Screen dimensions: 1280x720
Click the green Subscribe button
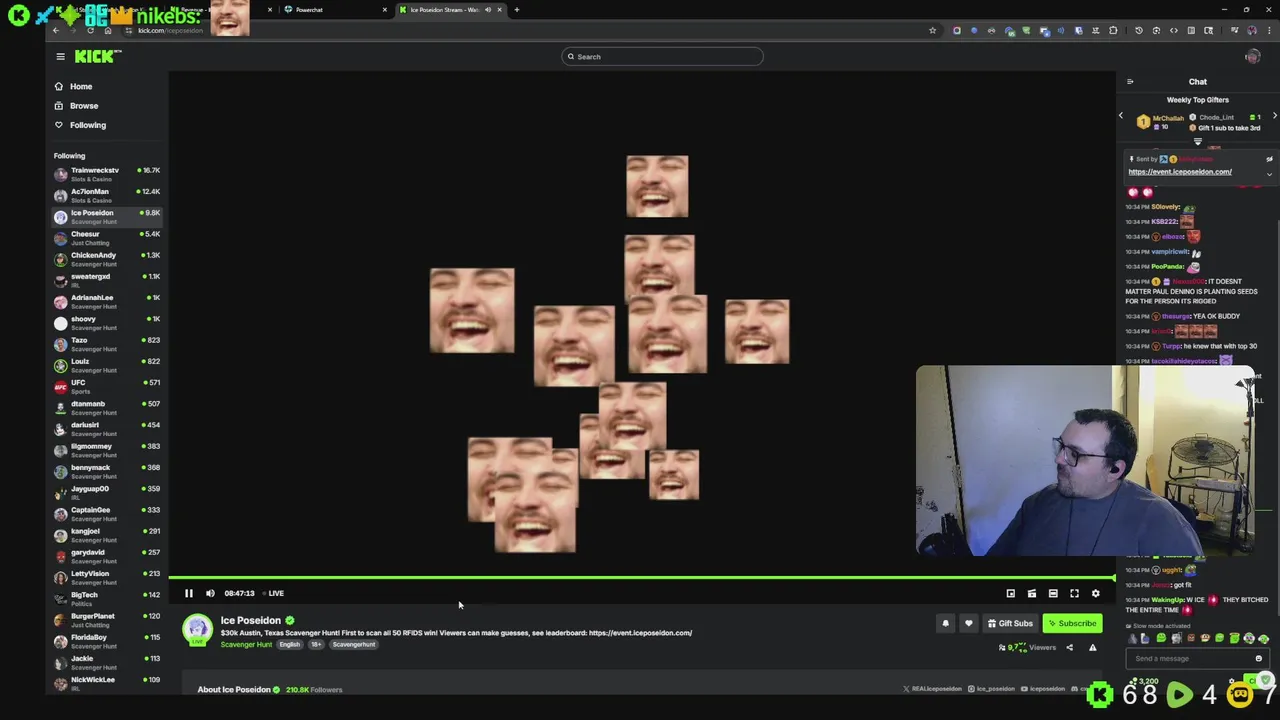pos(1072,623)
